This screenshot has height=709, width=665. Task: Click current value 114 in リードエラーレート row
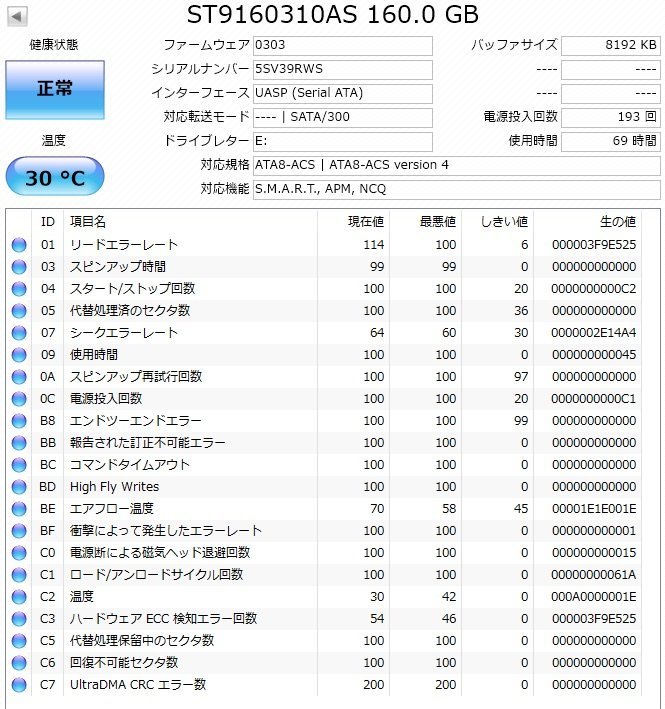[374, 245]
